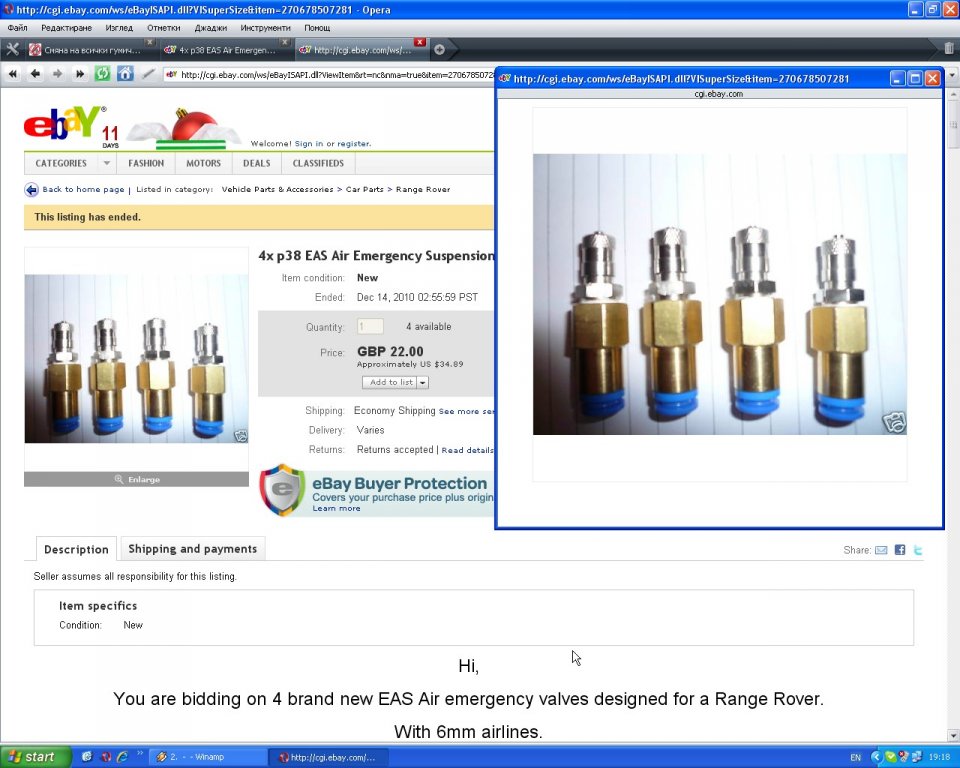Open the Opera quick launch icon
The image size is (960, 768).
(x=105, y=757)
